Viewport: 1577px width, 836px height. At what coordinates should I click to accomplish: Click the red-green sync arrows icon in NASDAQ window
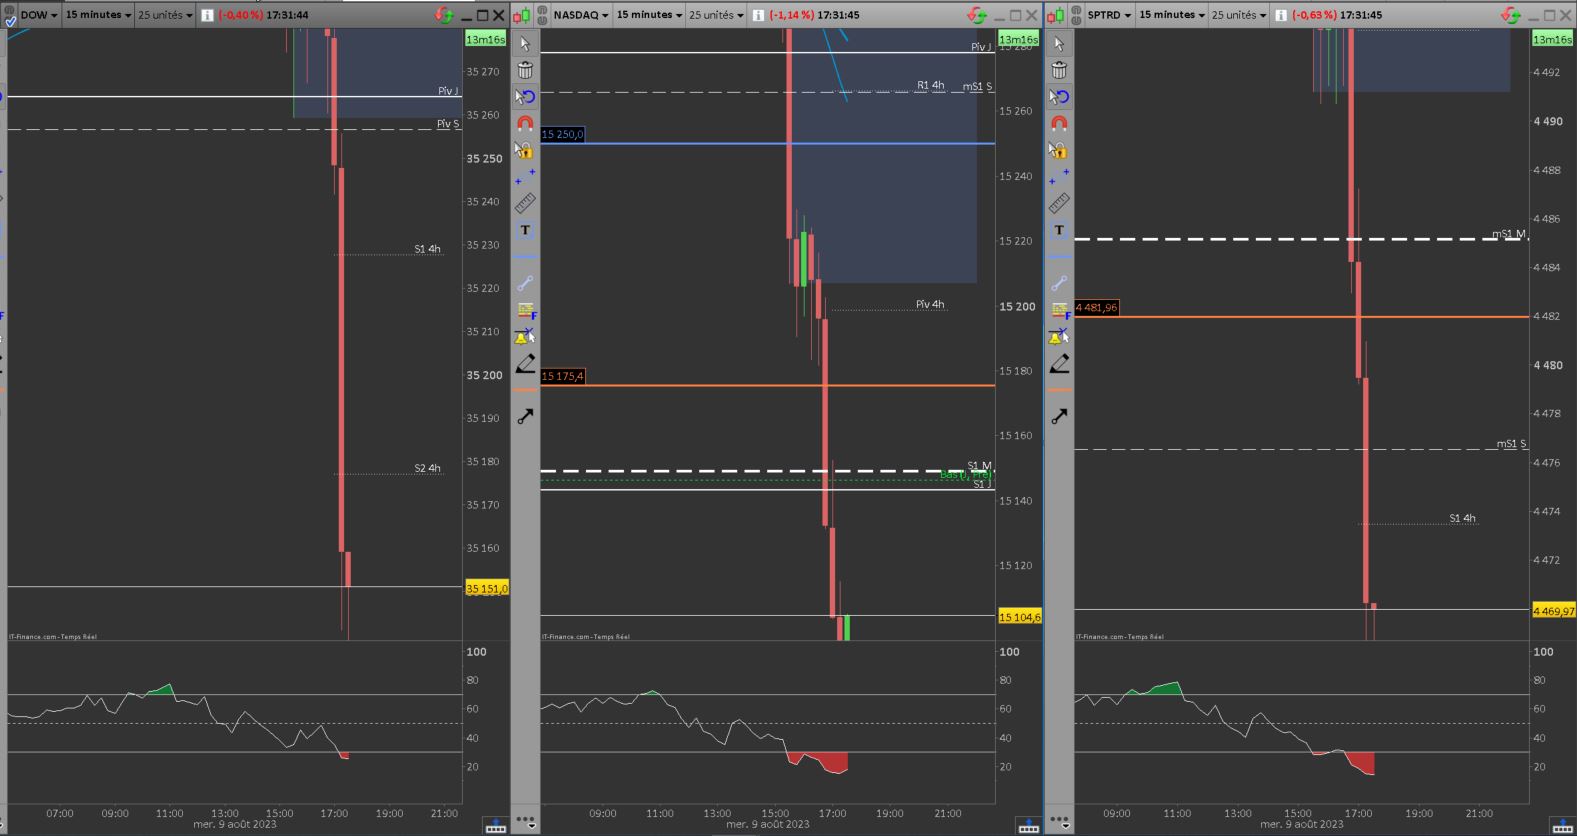[977, 15]
